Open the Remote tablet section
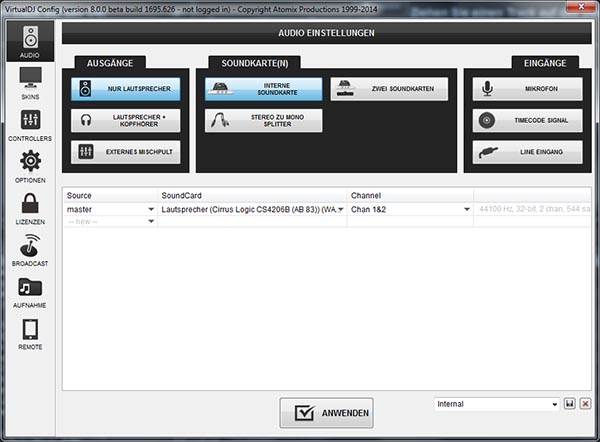Screen dimensions: 600x442 (x=30, y=334)
